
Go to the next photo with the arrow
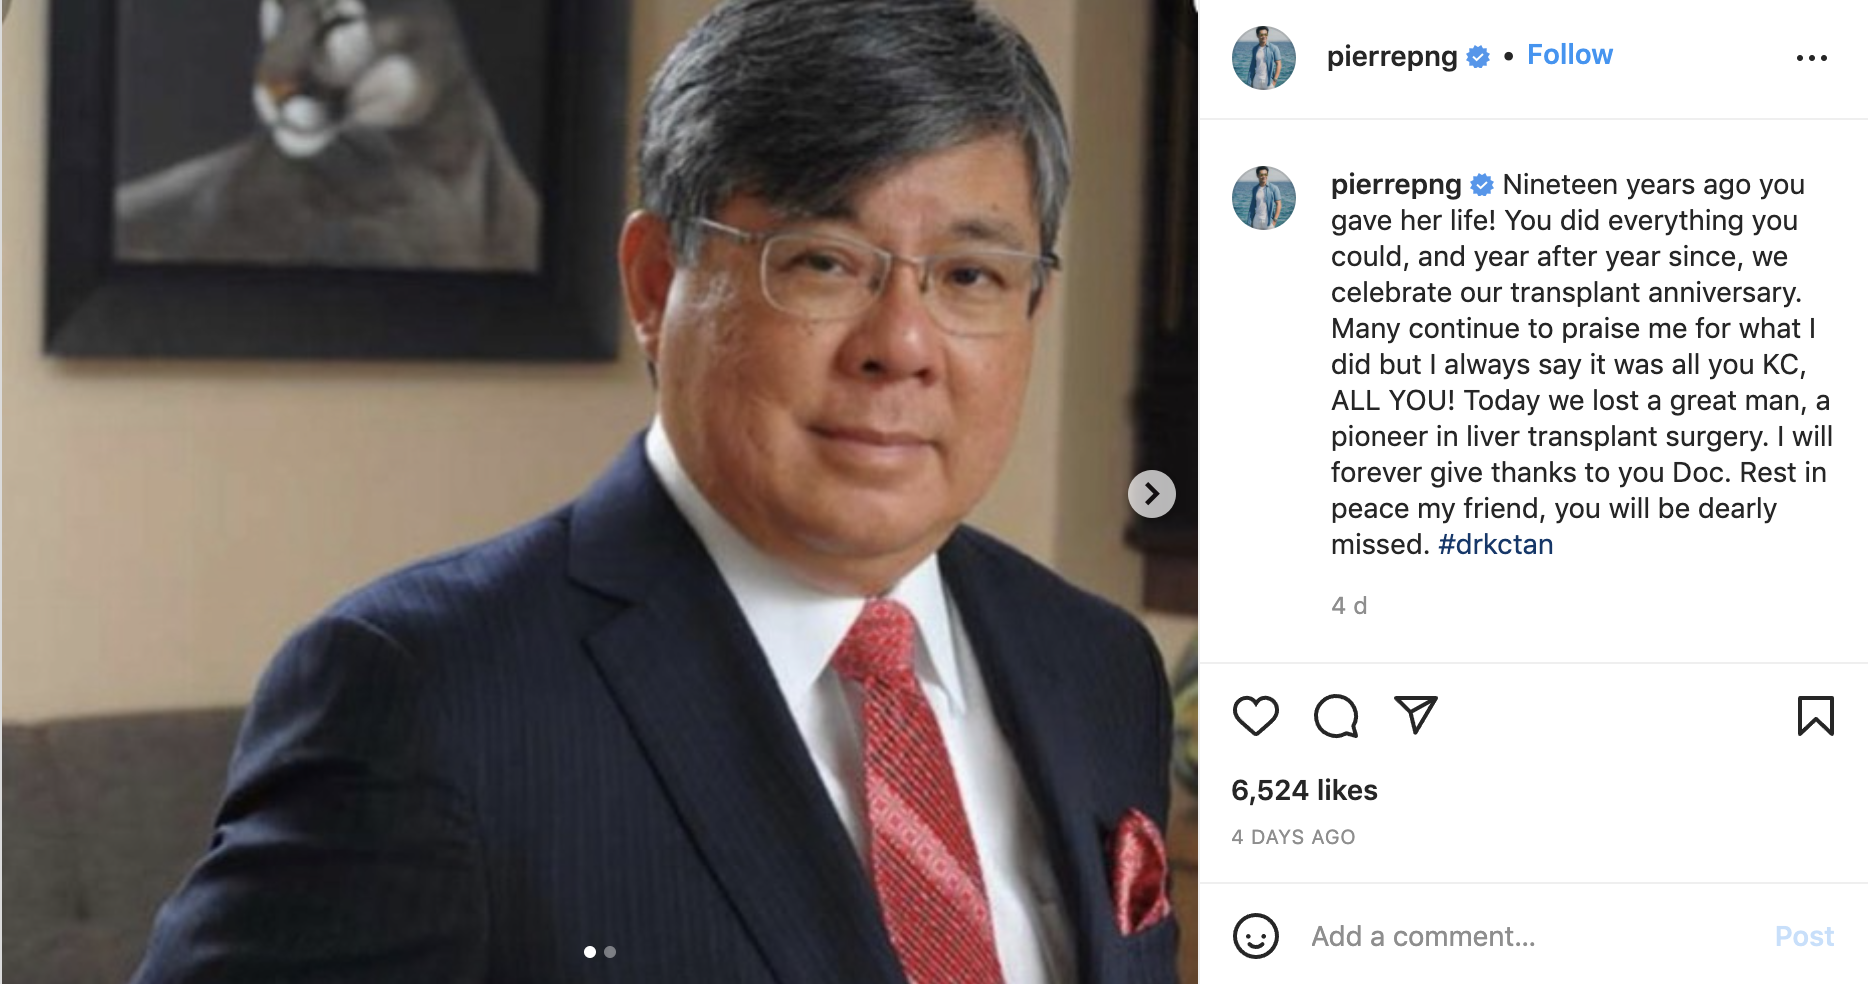point(1151,494)
